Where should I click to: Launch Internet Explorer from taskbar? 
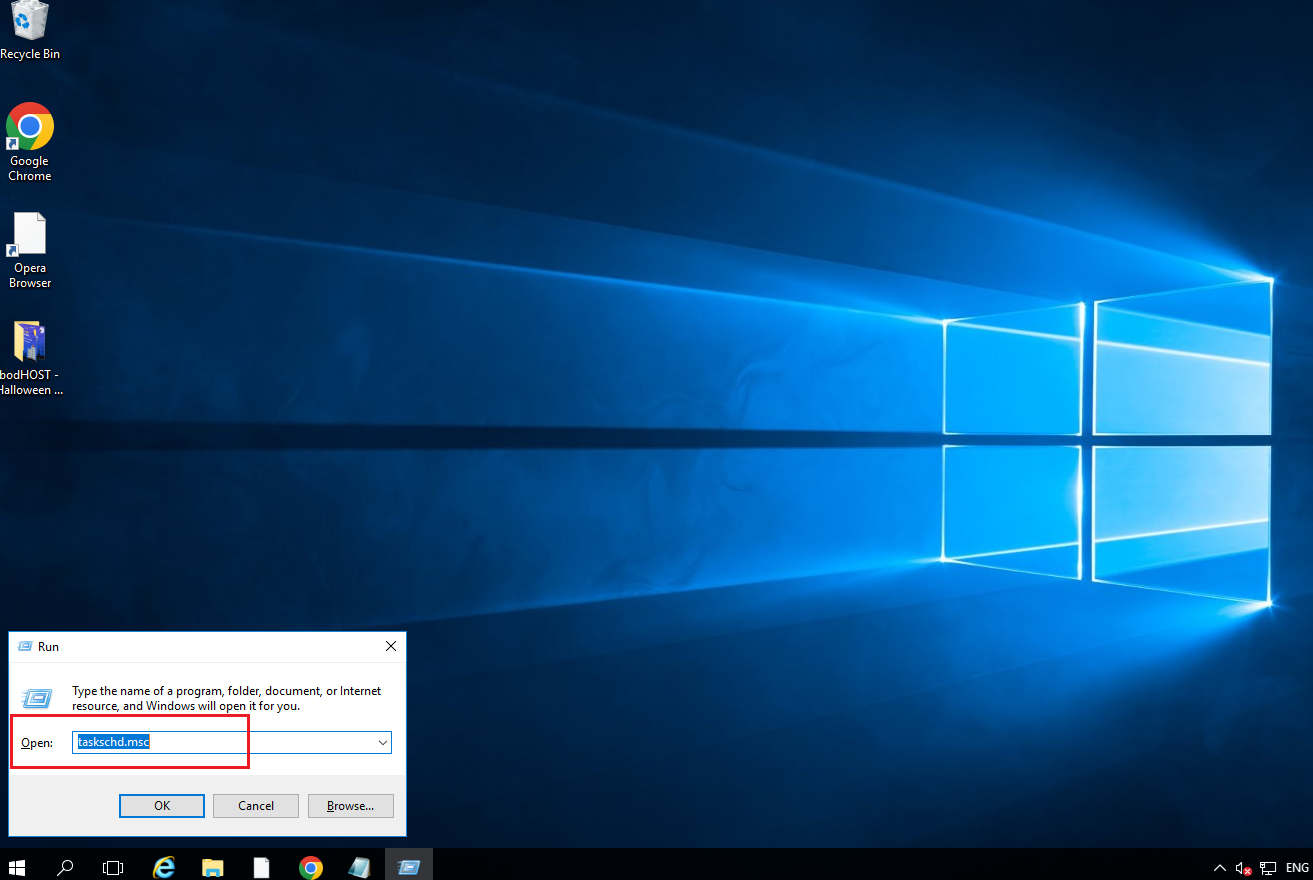(163, 867)
